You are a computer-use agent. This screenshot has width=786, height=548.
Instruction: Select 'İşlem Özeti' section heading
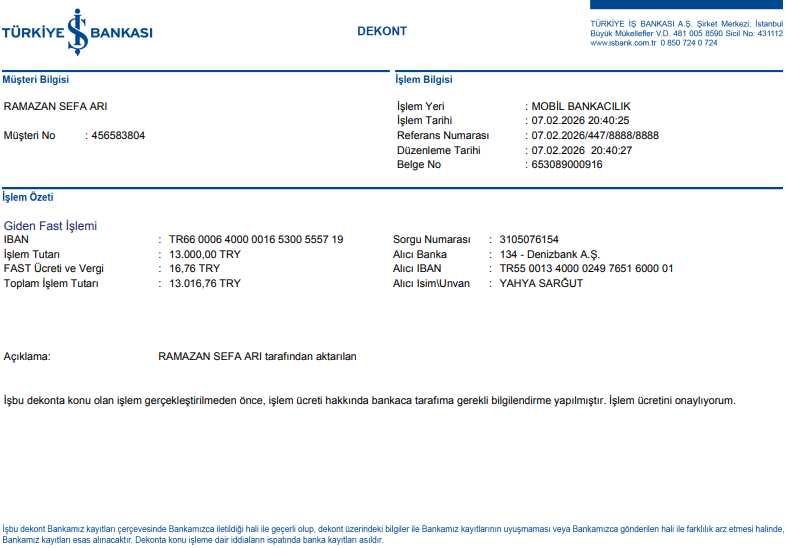click(x=28, y=197)
